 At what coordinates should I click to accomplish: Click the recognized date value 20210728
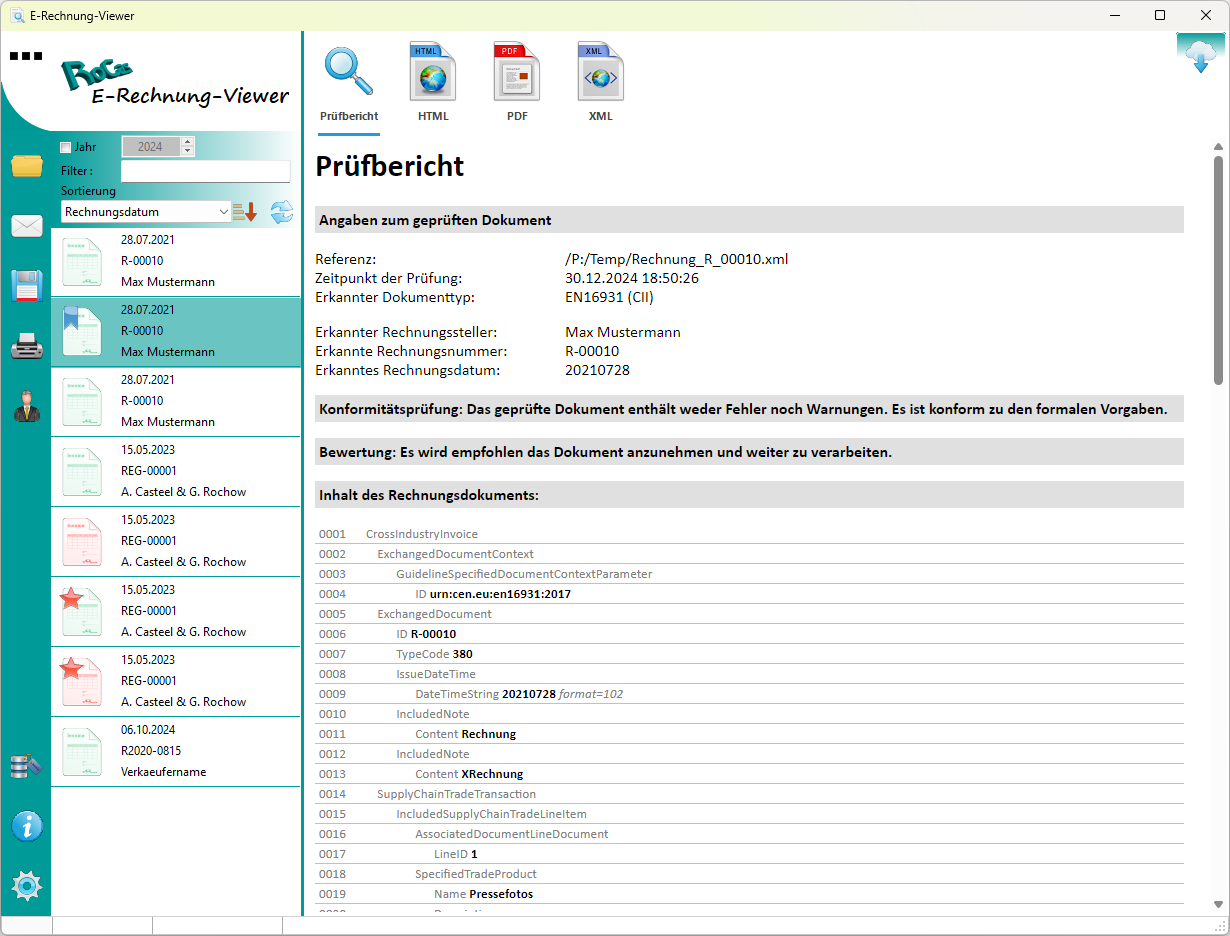tap(597, 370)
